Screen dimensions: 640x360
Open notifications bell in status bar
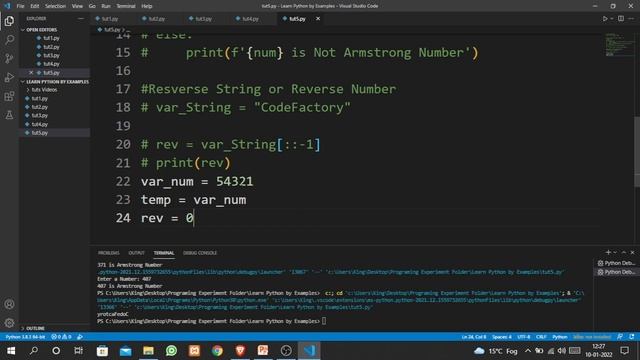631,337
